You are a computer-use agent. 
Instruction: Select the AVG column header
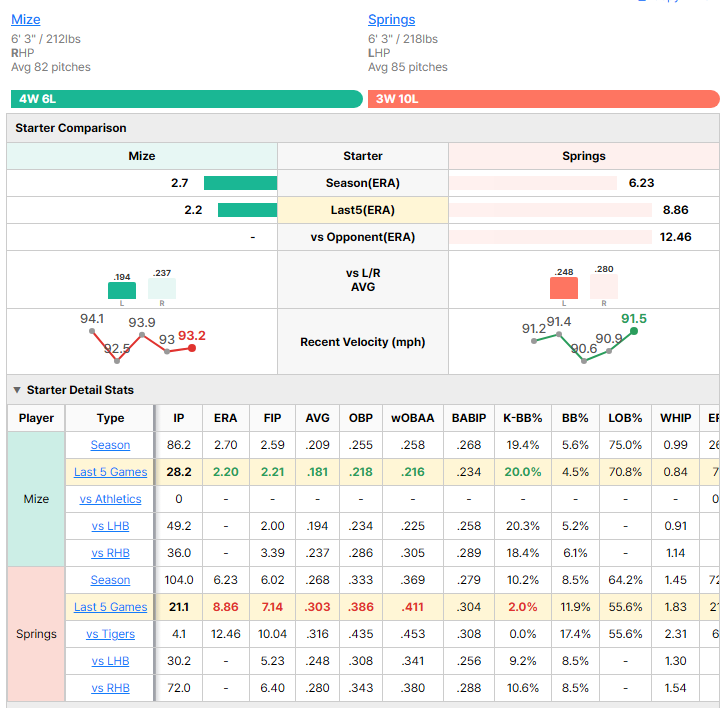(317, 418)
